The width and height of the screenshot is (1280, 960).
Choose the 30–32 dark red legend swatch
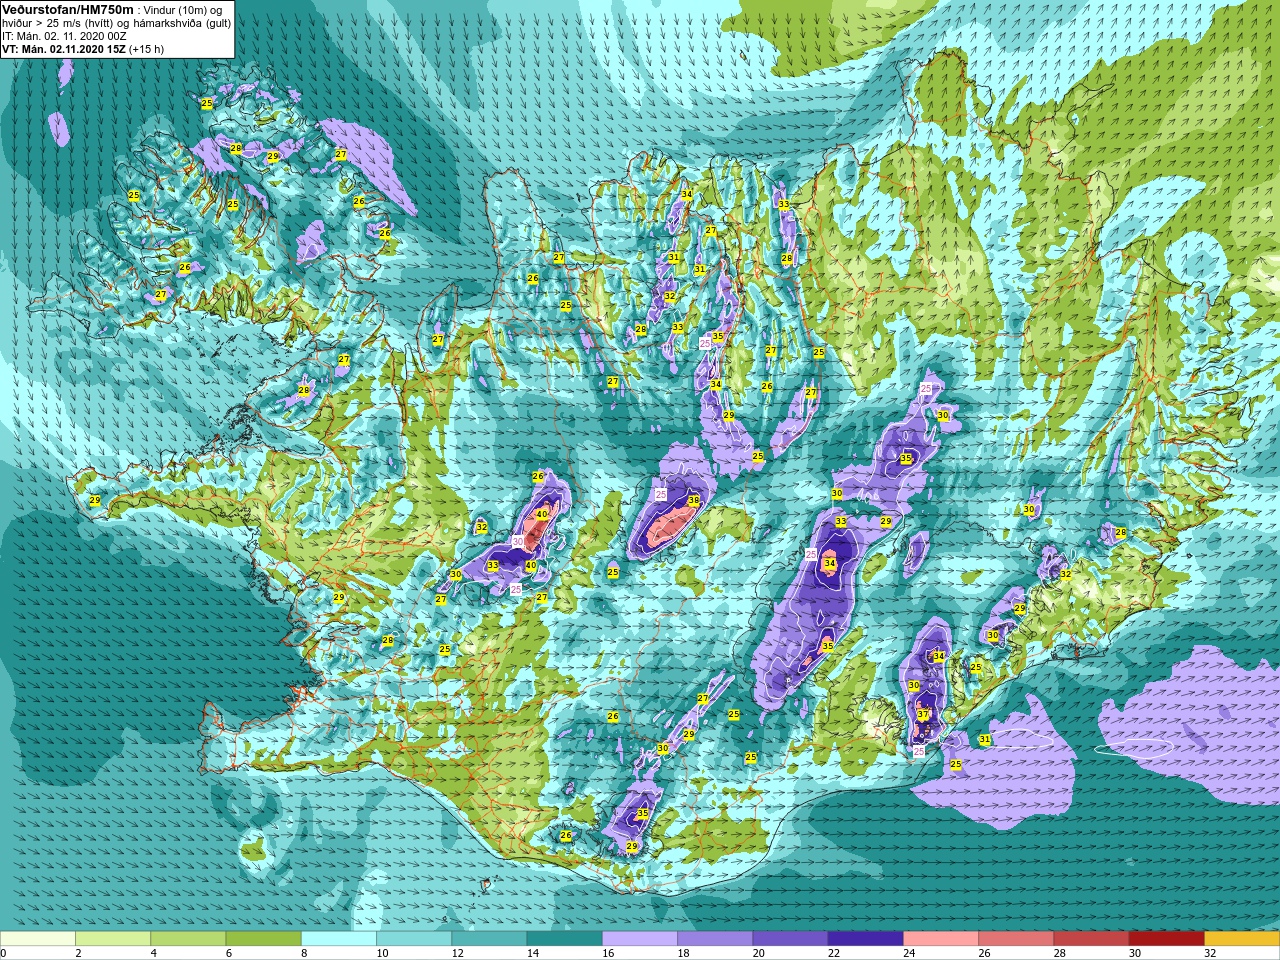click(1166, 939)
